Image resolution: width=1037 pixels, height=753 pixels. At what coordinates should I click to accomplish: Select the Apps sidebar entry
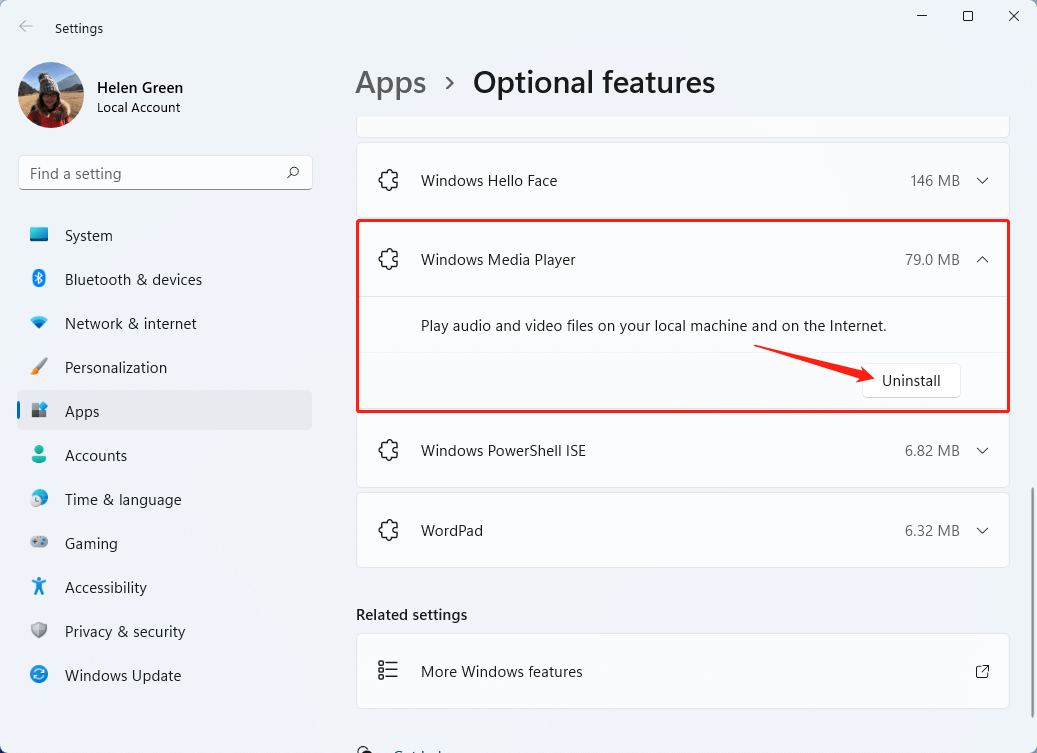pyautogui.click(x=165, y=411)
